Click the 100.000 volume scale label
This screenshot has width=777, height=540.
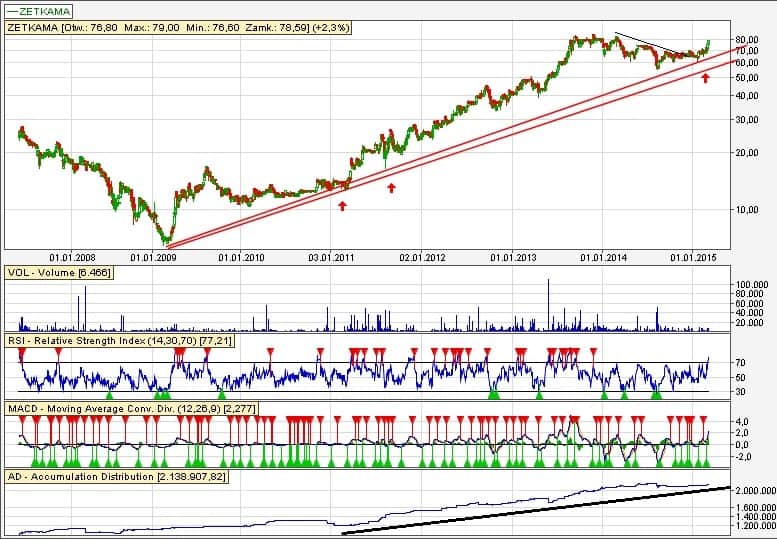tap(751, 286)
